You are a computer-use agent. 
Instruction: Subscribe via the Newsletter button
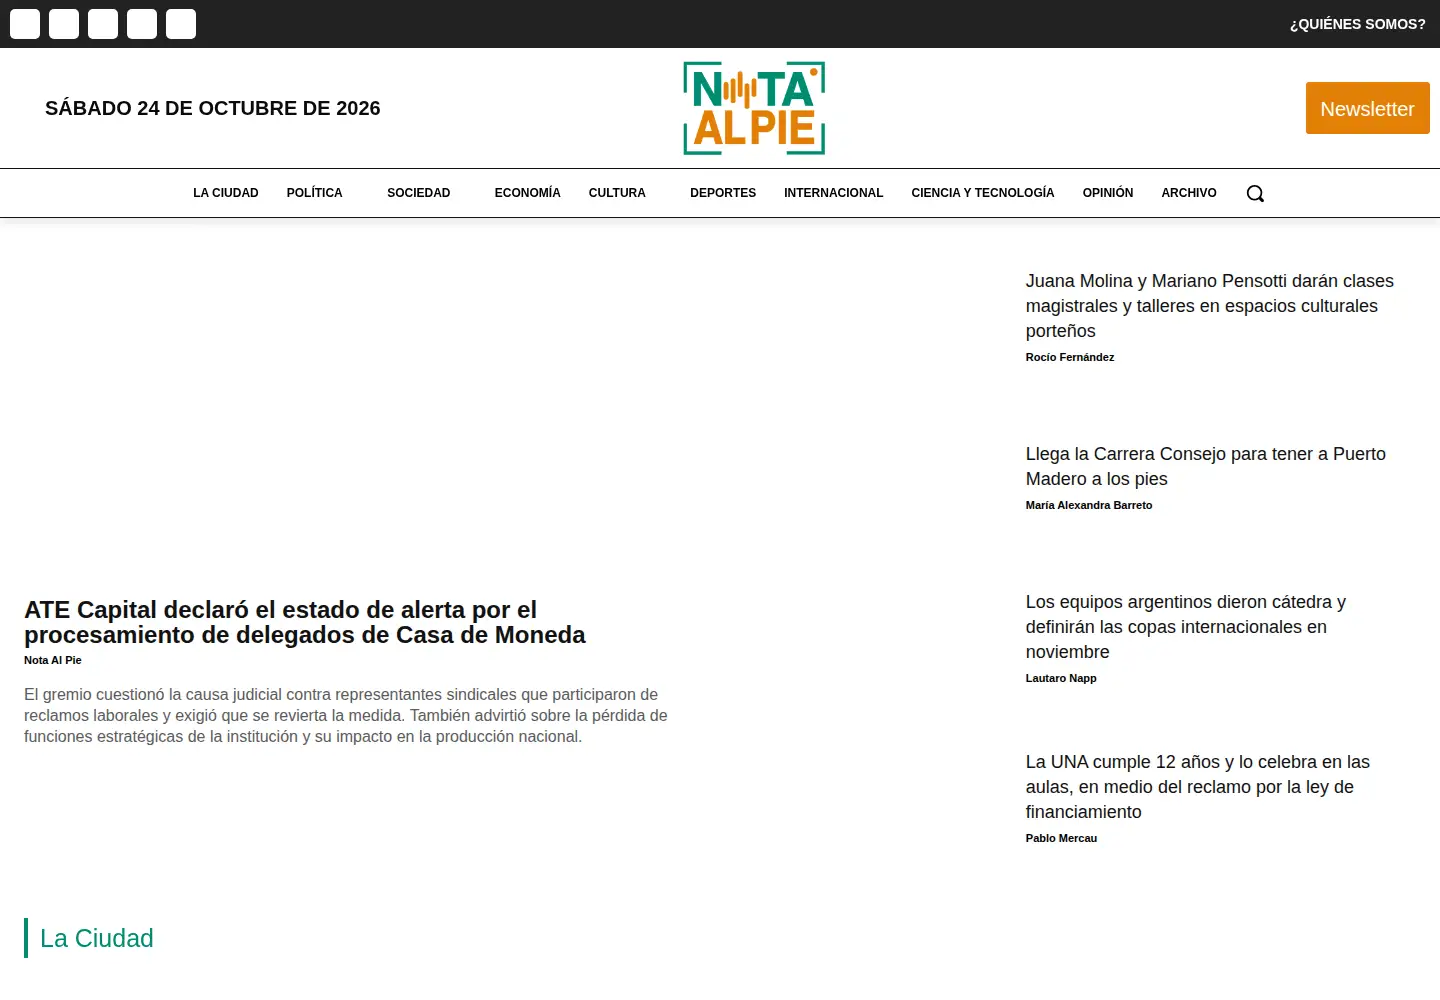pos(1367,108)
